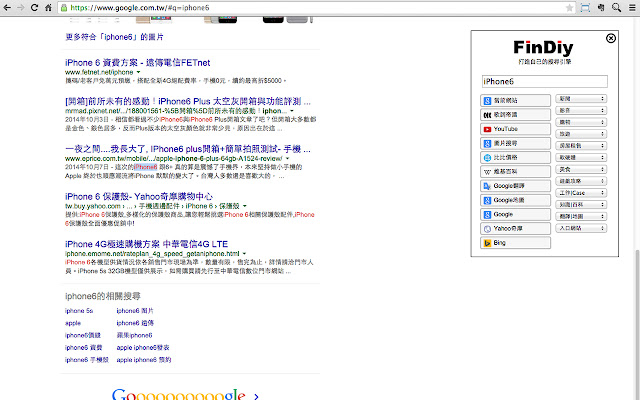
Task: Search with the YouTube button in FinDiy
Action: click(516, 129)
